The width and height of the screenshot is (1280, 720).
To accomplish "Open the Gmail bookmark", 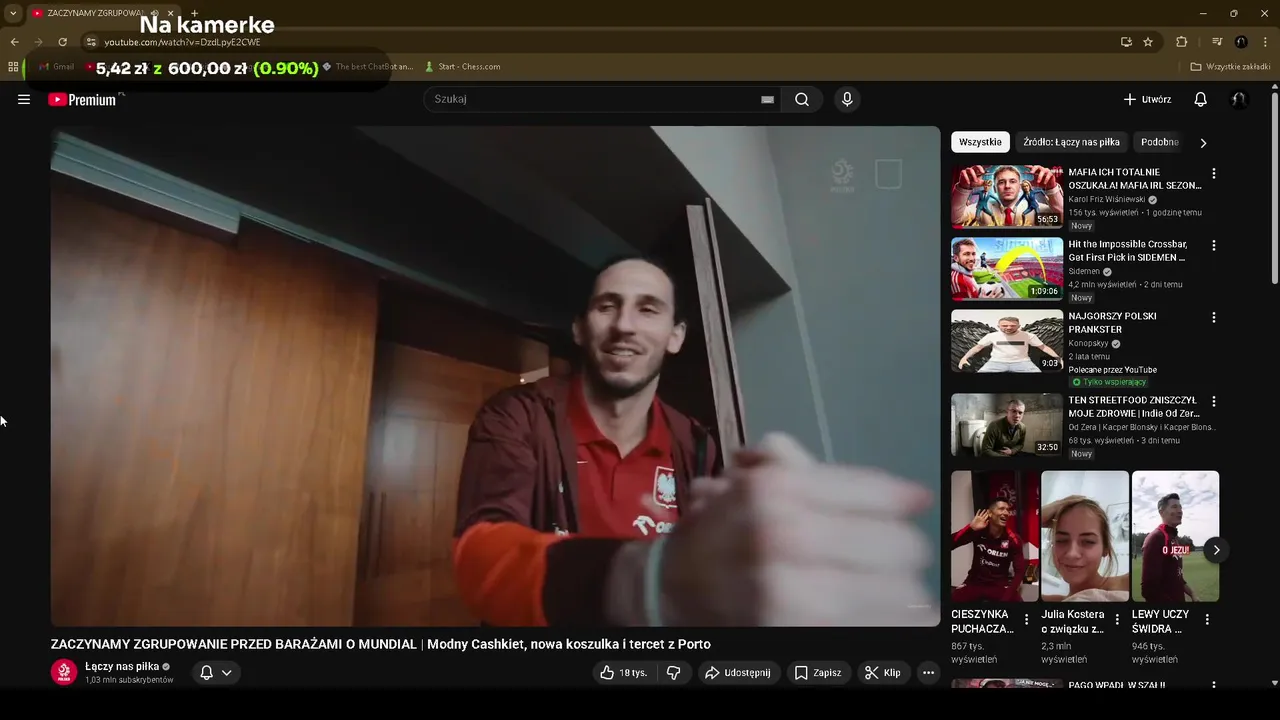I will point(56,67).
